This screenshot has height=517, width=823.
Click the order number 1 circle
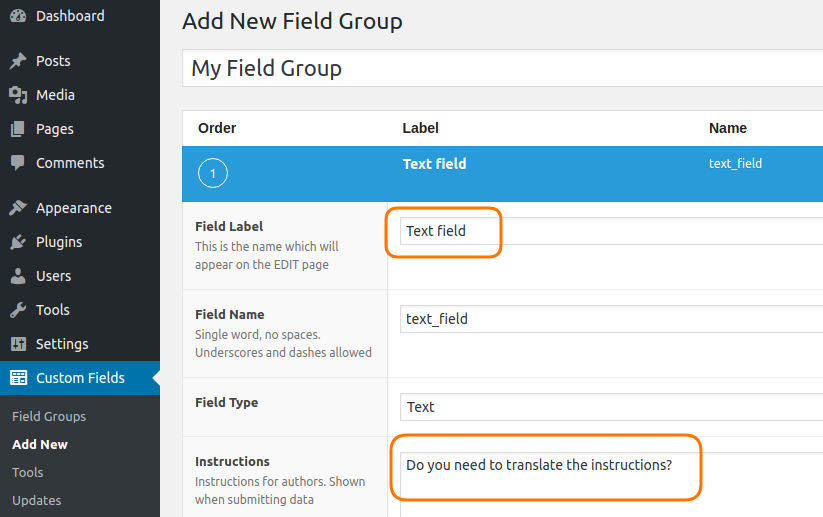pyautogui.click(x=213, y=173)
